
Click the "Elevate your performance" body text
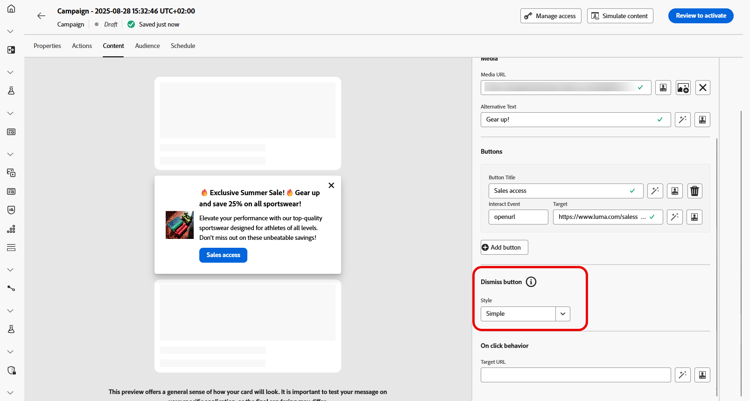click(261, 228)
